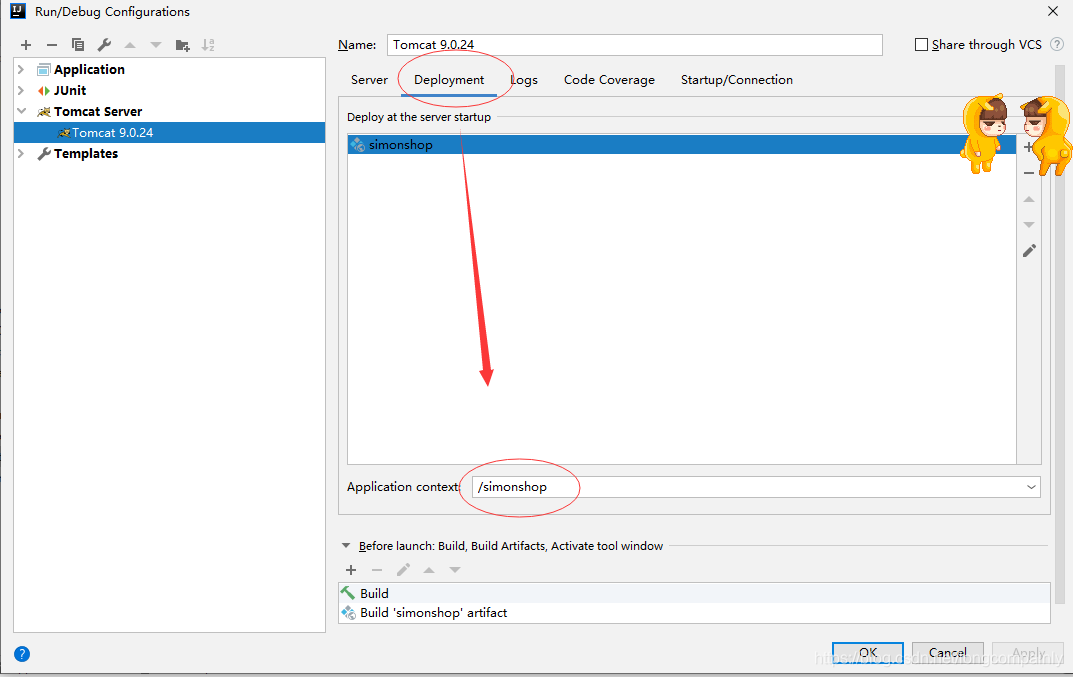The height and width of the screenshot is (677, 1073).
Task: Switch to the Logs tab
Action: pyautogui.click(x=524, y=80)
